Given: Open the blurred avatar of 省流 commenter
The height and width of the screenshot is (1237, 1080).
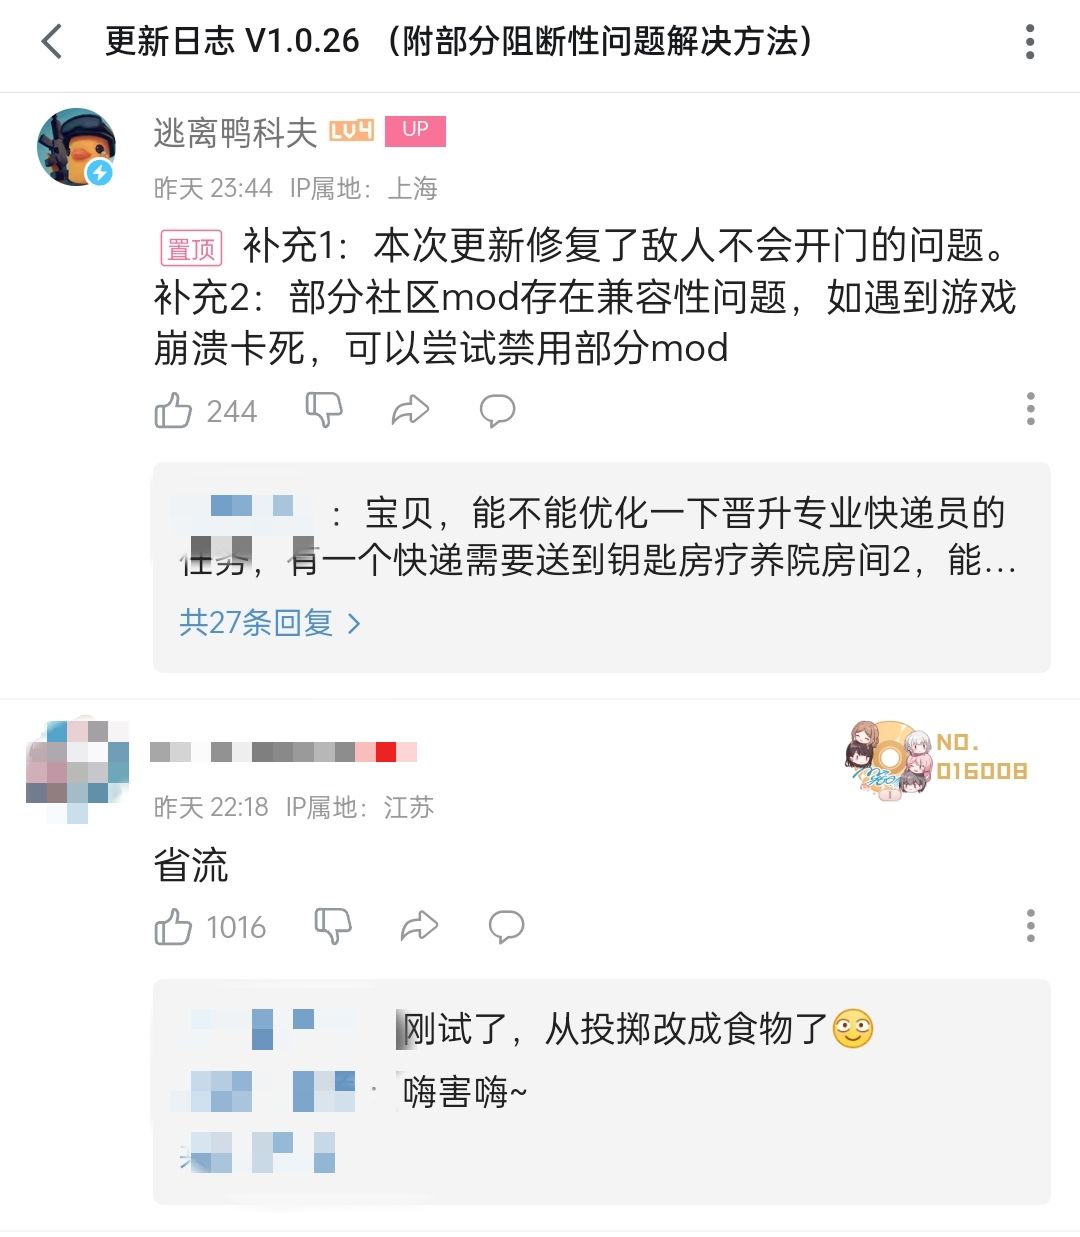Looking at the screenshot, I should (x=77, y=768).
